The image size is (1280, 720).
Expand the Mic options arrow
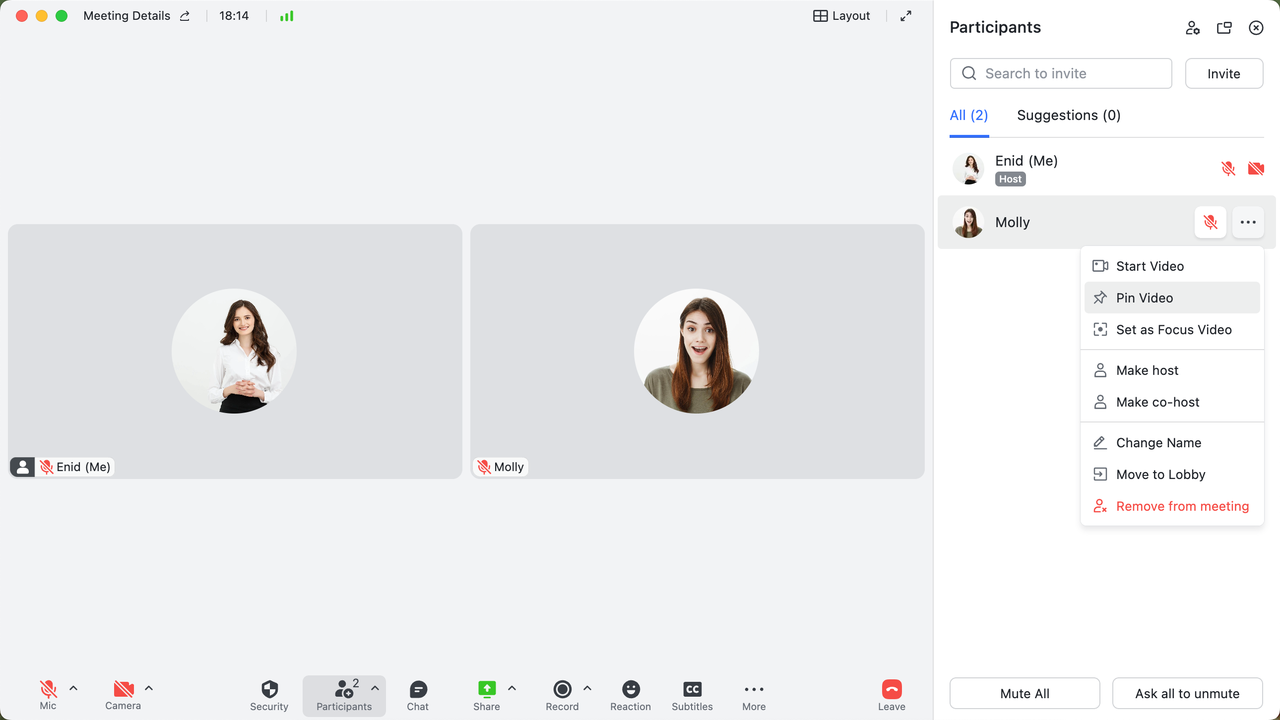(x=73, y=688)
